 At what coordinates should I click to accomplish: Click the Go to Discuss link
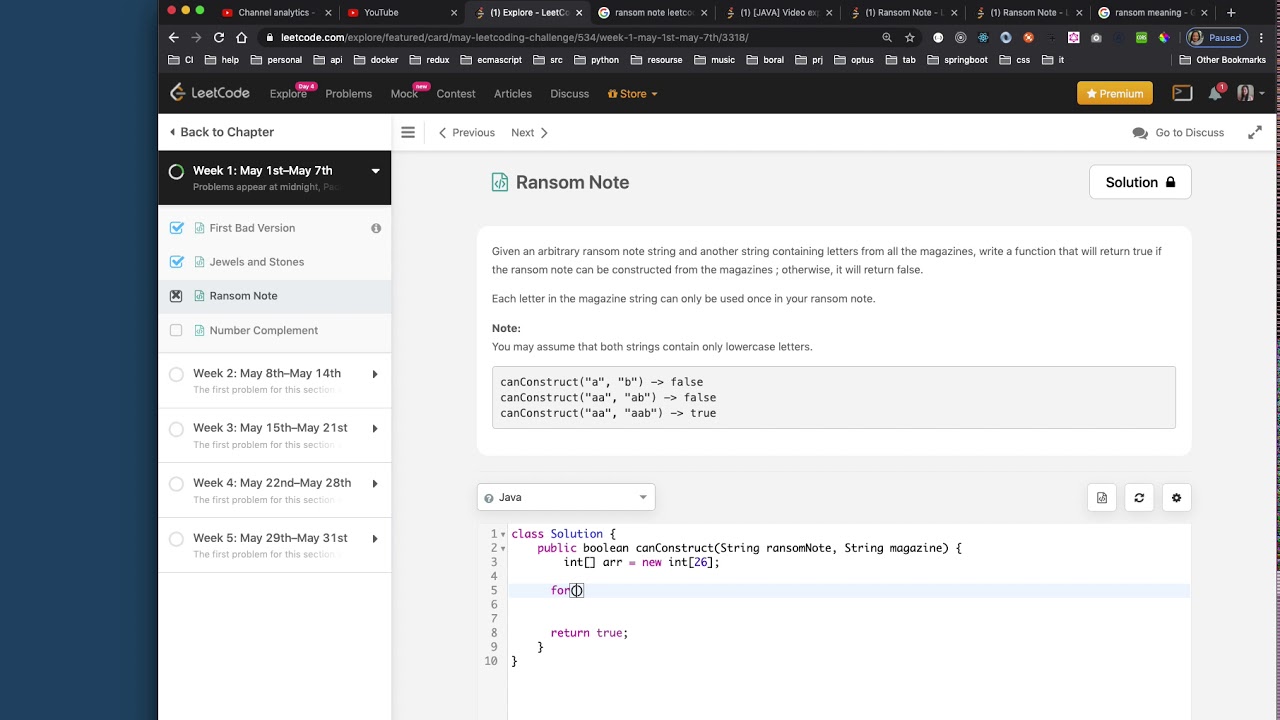(1178, 132)
